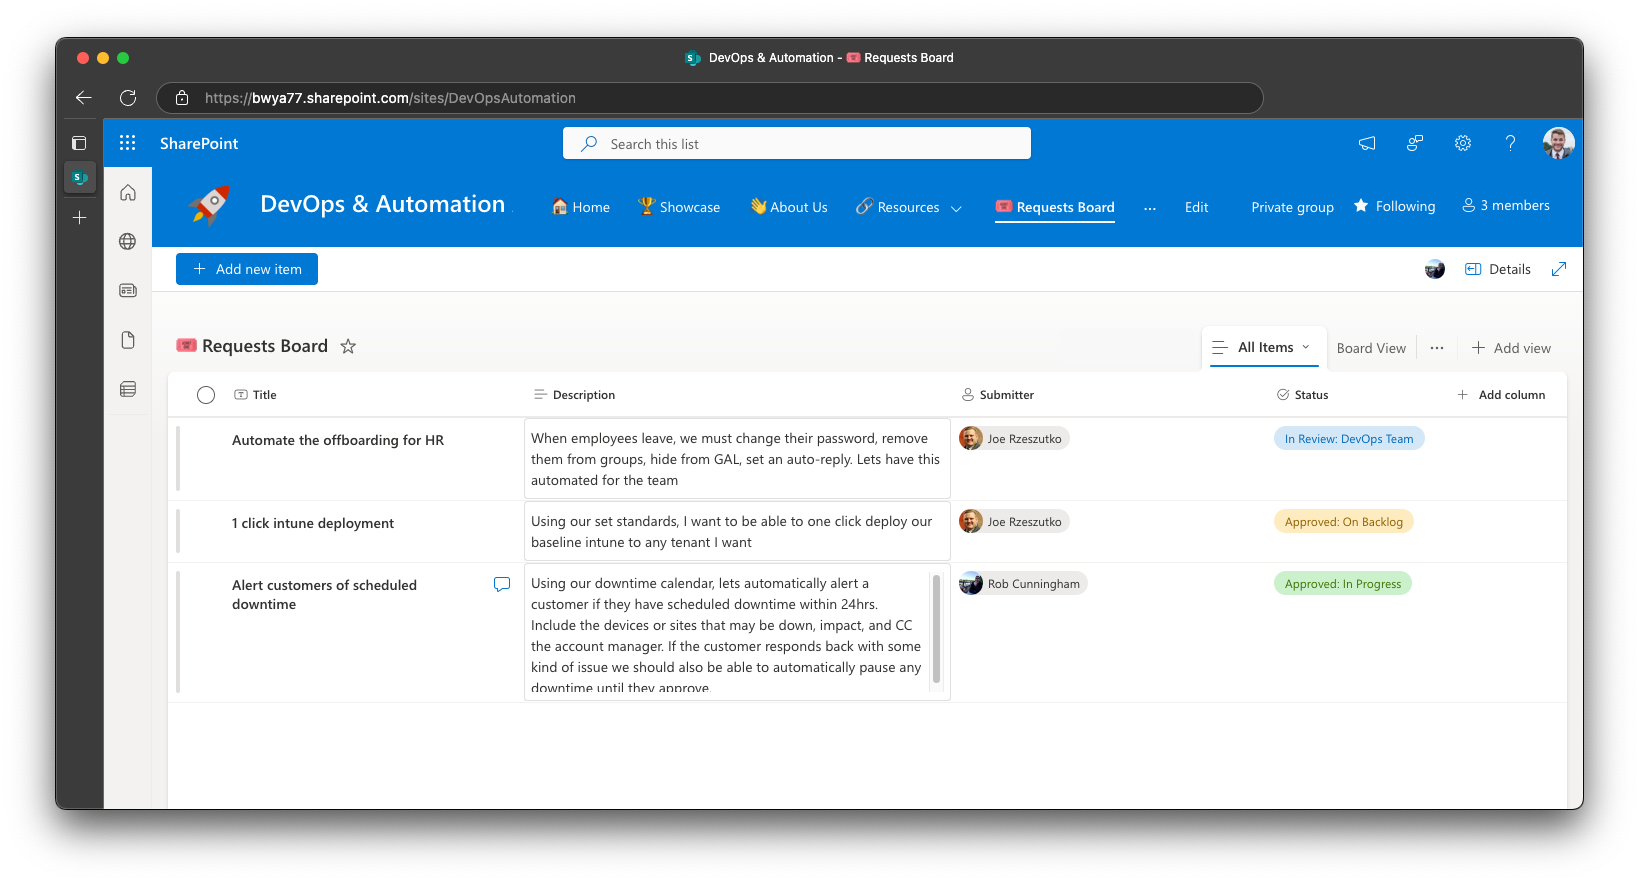Open My sites globe icon
The width and height of the screenshot is (1639, 883).
[x=128, y=241]
